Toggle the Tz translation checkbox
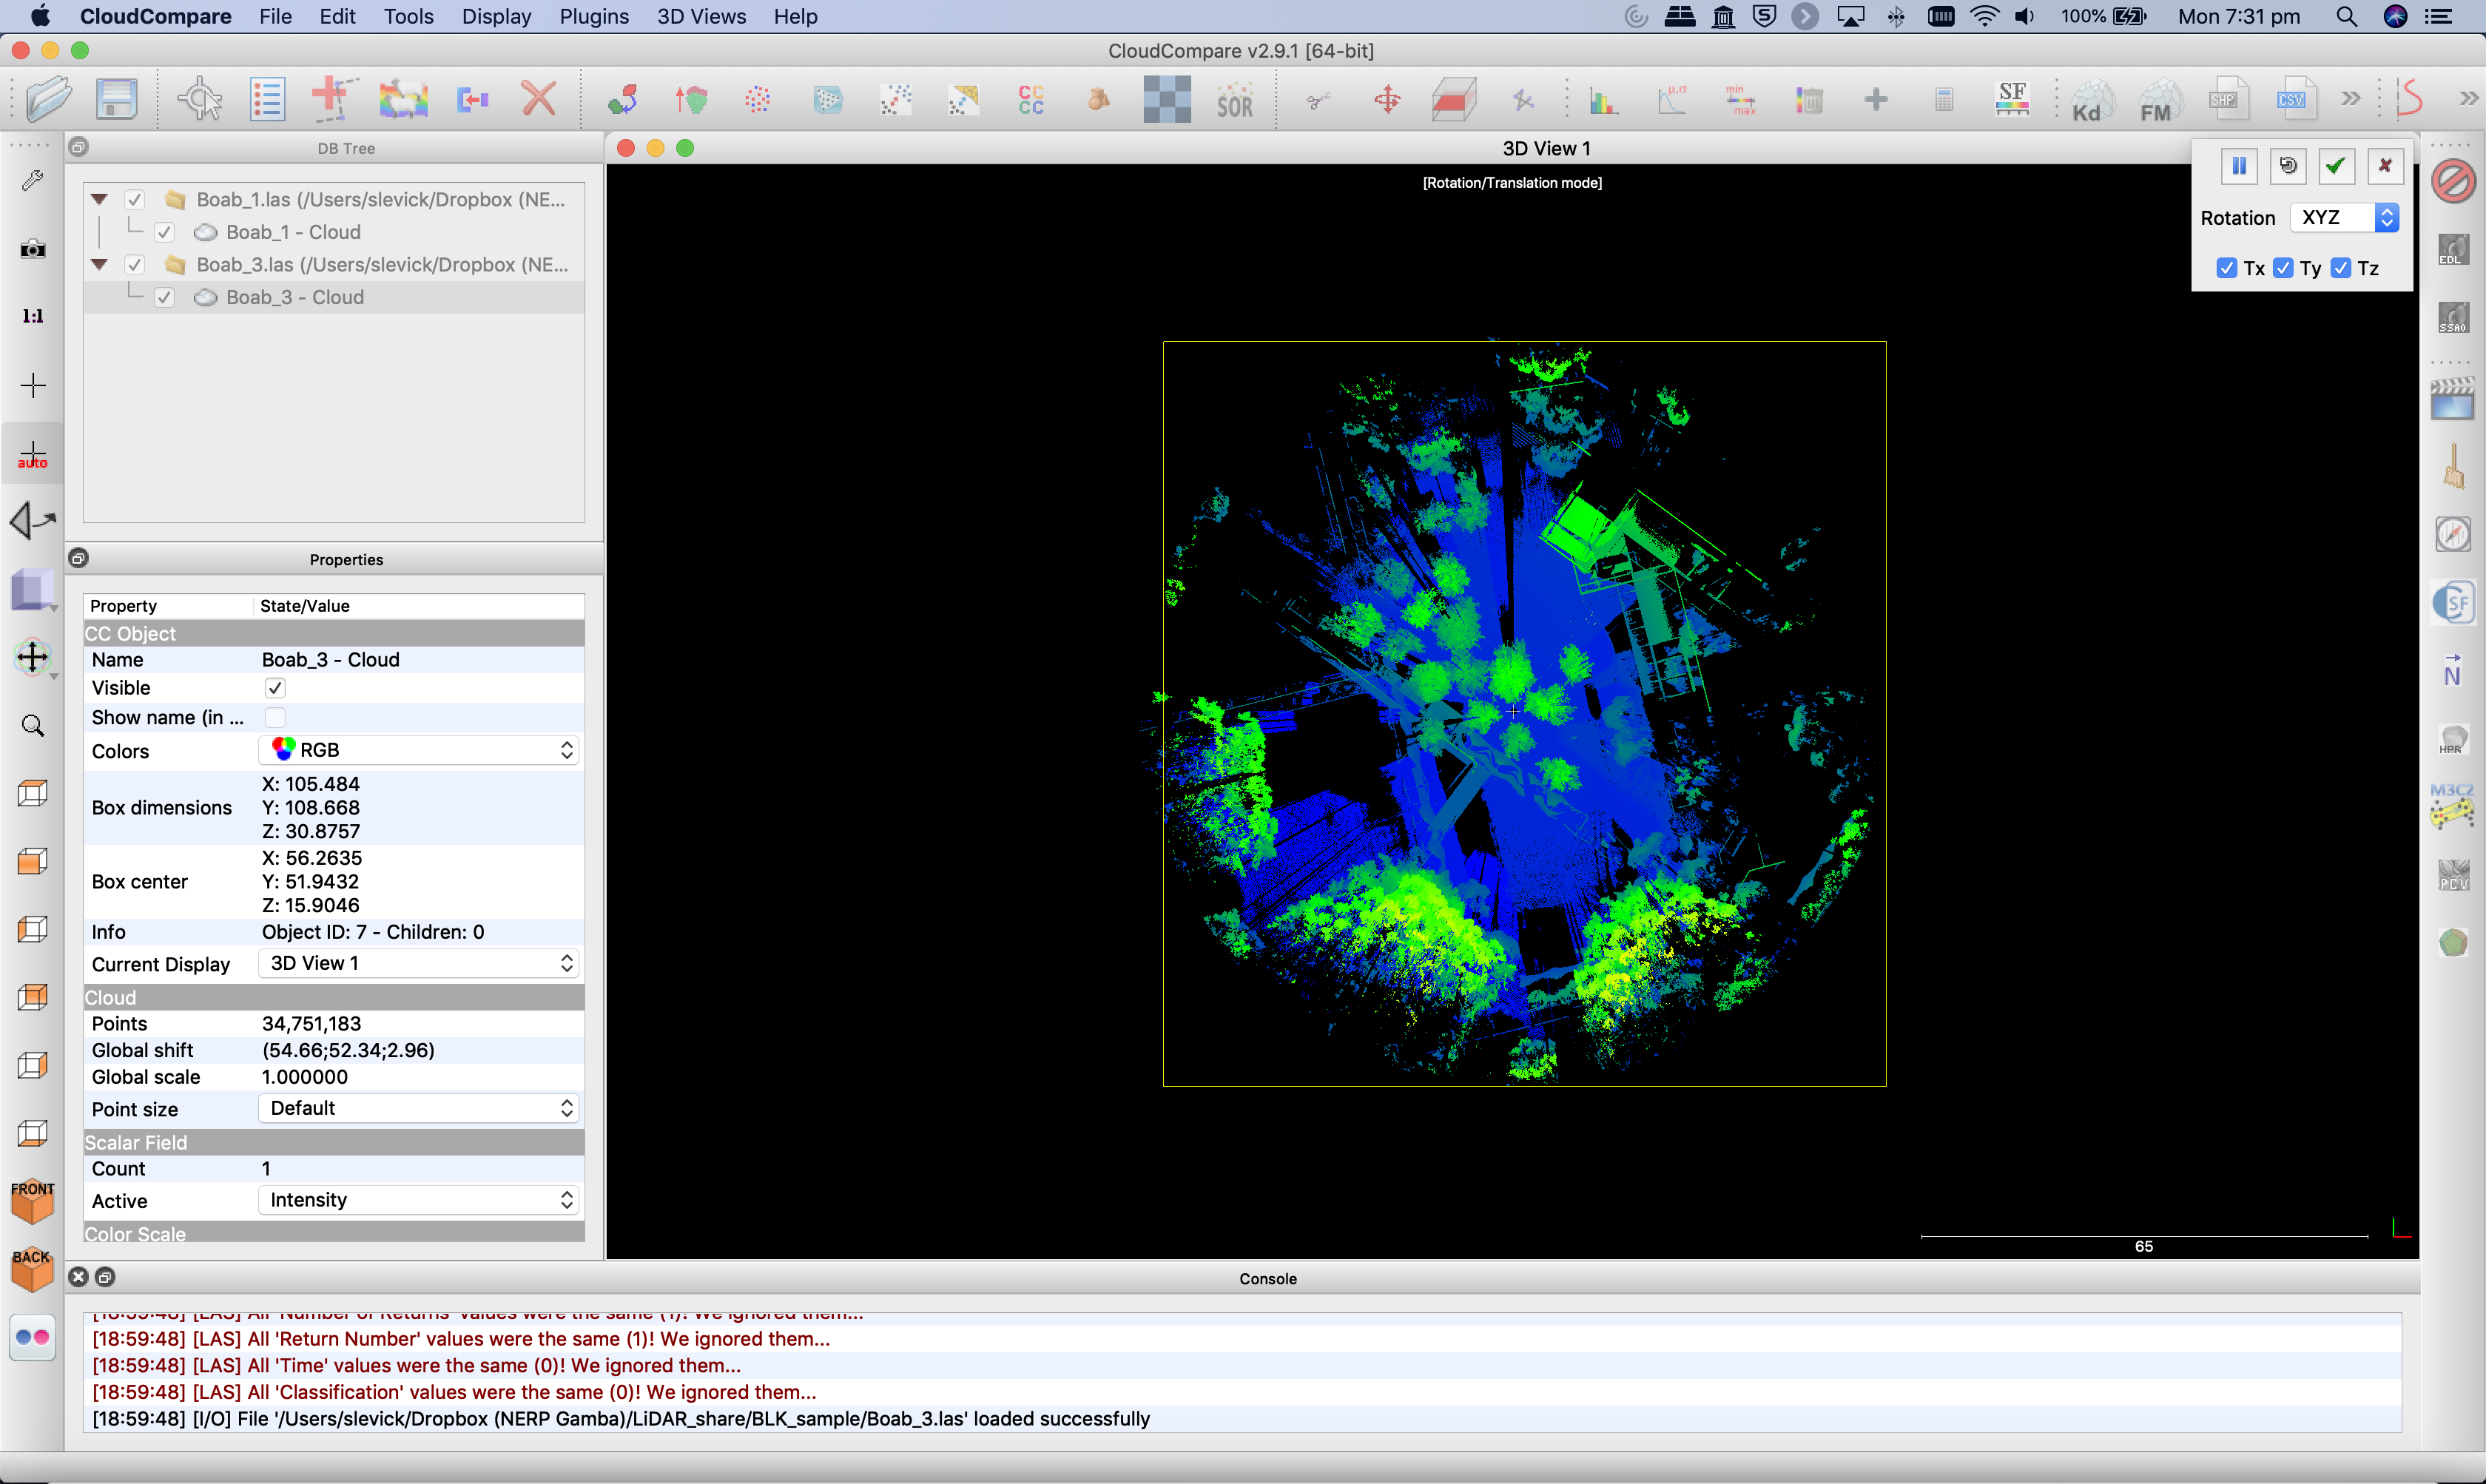This screenshot has height=1484, width=2486. 2341,268
